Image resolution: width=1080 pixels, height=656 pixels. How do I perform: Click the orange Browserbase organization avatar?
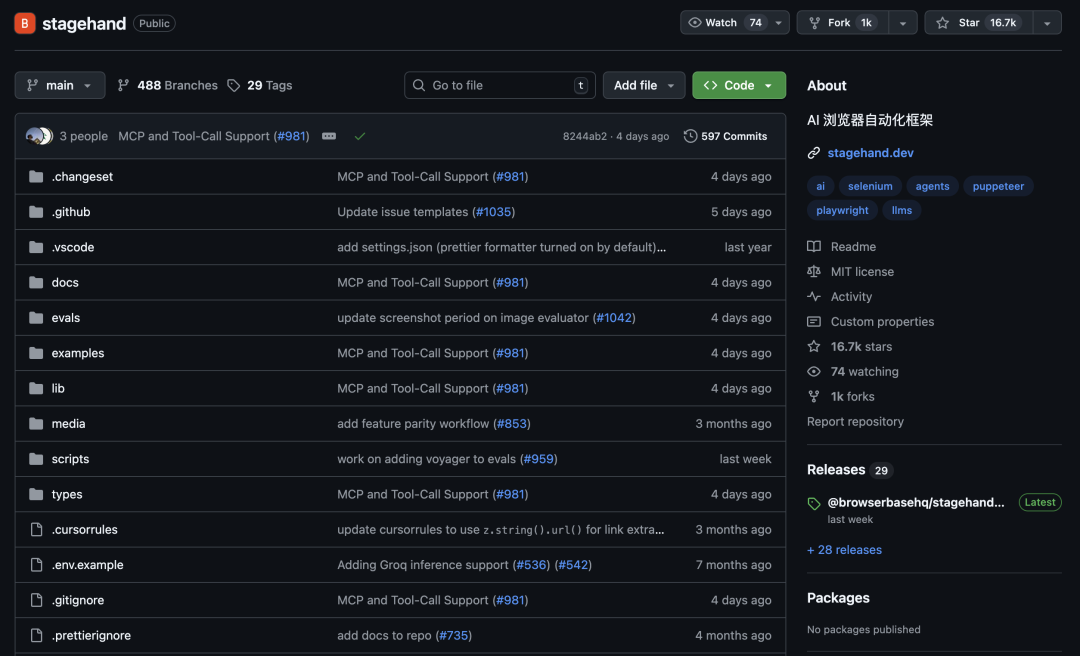pos(25,23)
